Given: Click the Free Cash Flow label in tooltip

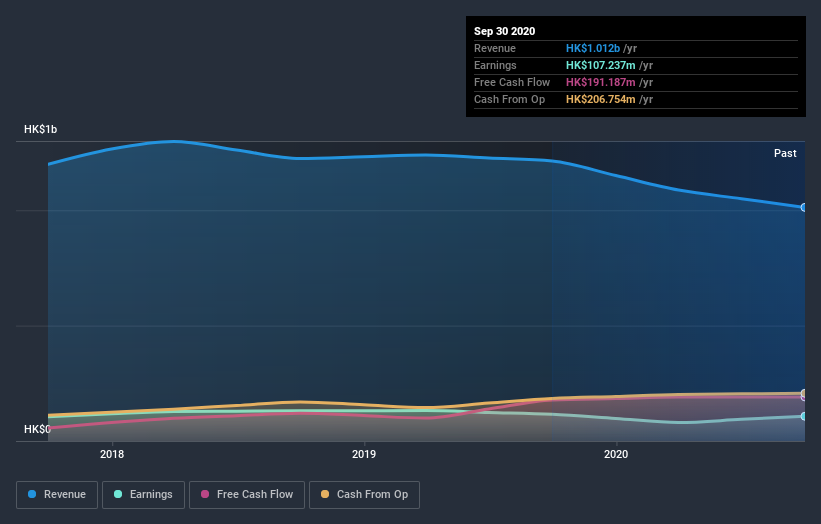Looking at the screenshot, I should 512,82.
